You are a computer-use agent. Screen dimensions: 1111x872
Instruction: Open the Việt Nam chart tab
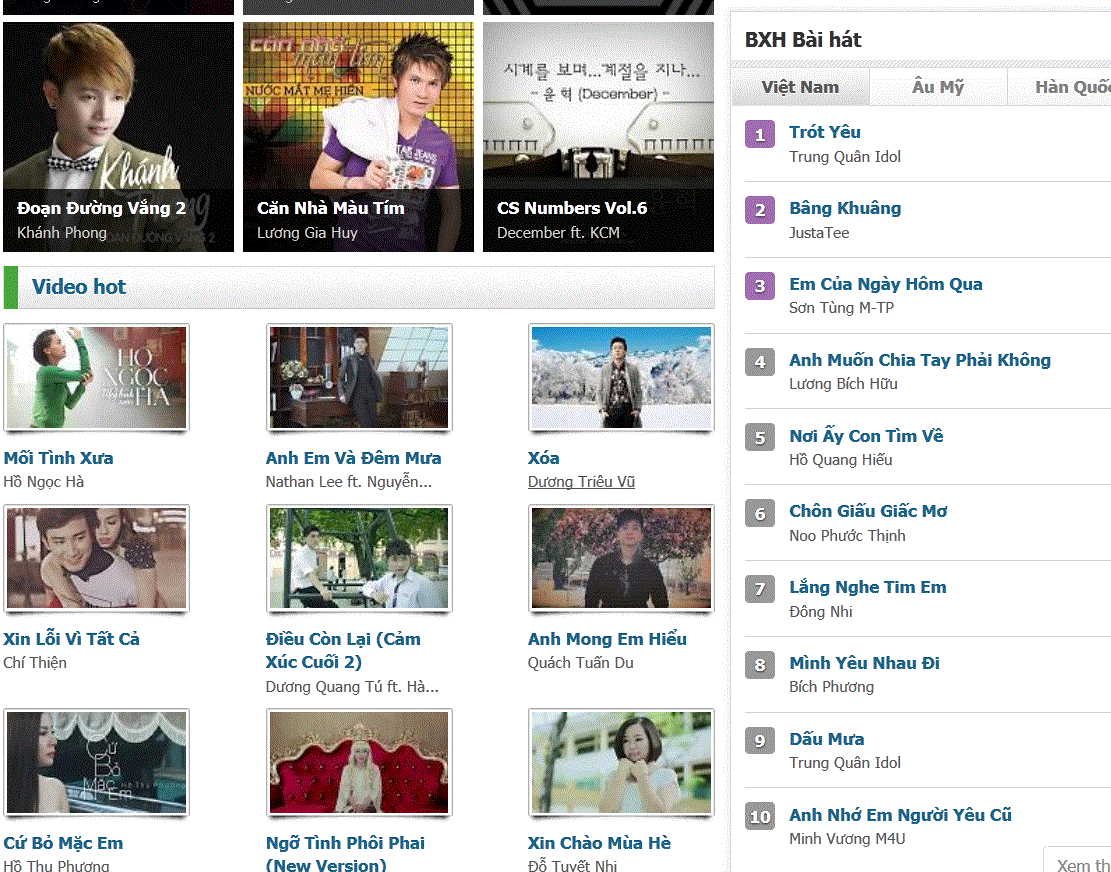point(800,87)
